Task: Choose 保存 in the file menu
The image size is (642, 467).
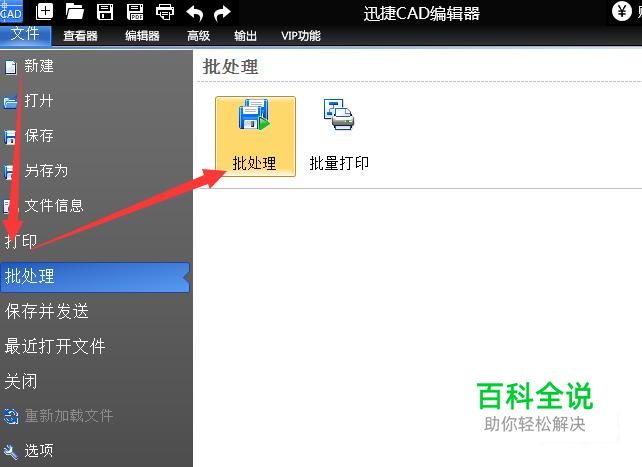Action: [39, 135]
